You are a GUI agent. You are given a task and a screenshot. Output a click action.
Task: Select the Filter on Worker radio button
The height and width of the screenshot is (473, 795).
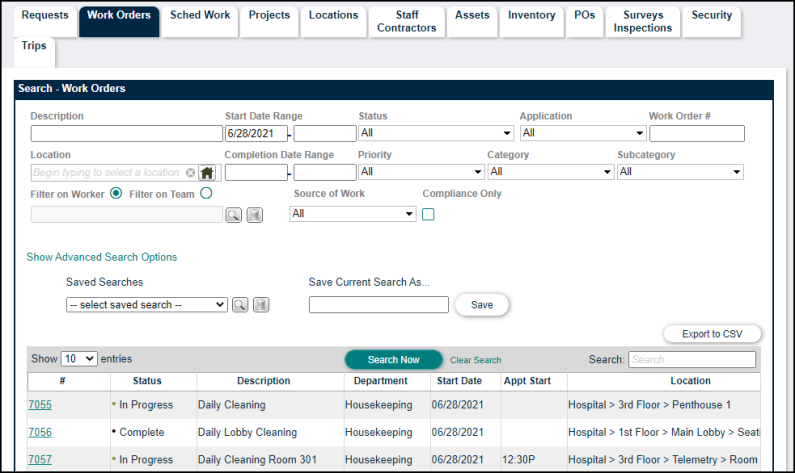click(116, 193)
